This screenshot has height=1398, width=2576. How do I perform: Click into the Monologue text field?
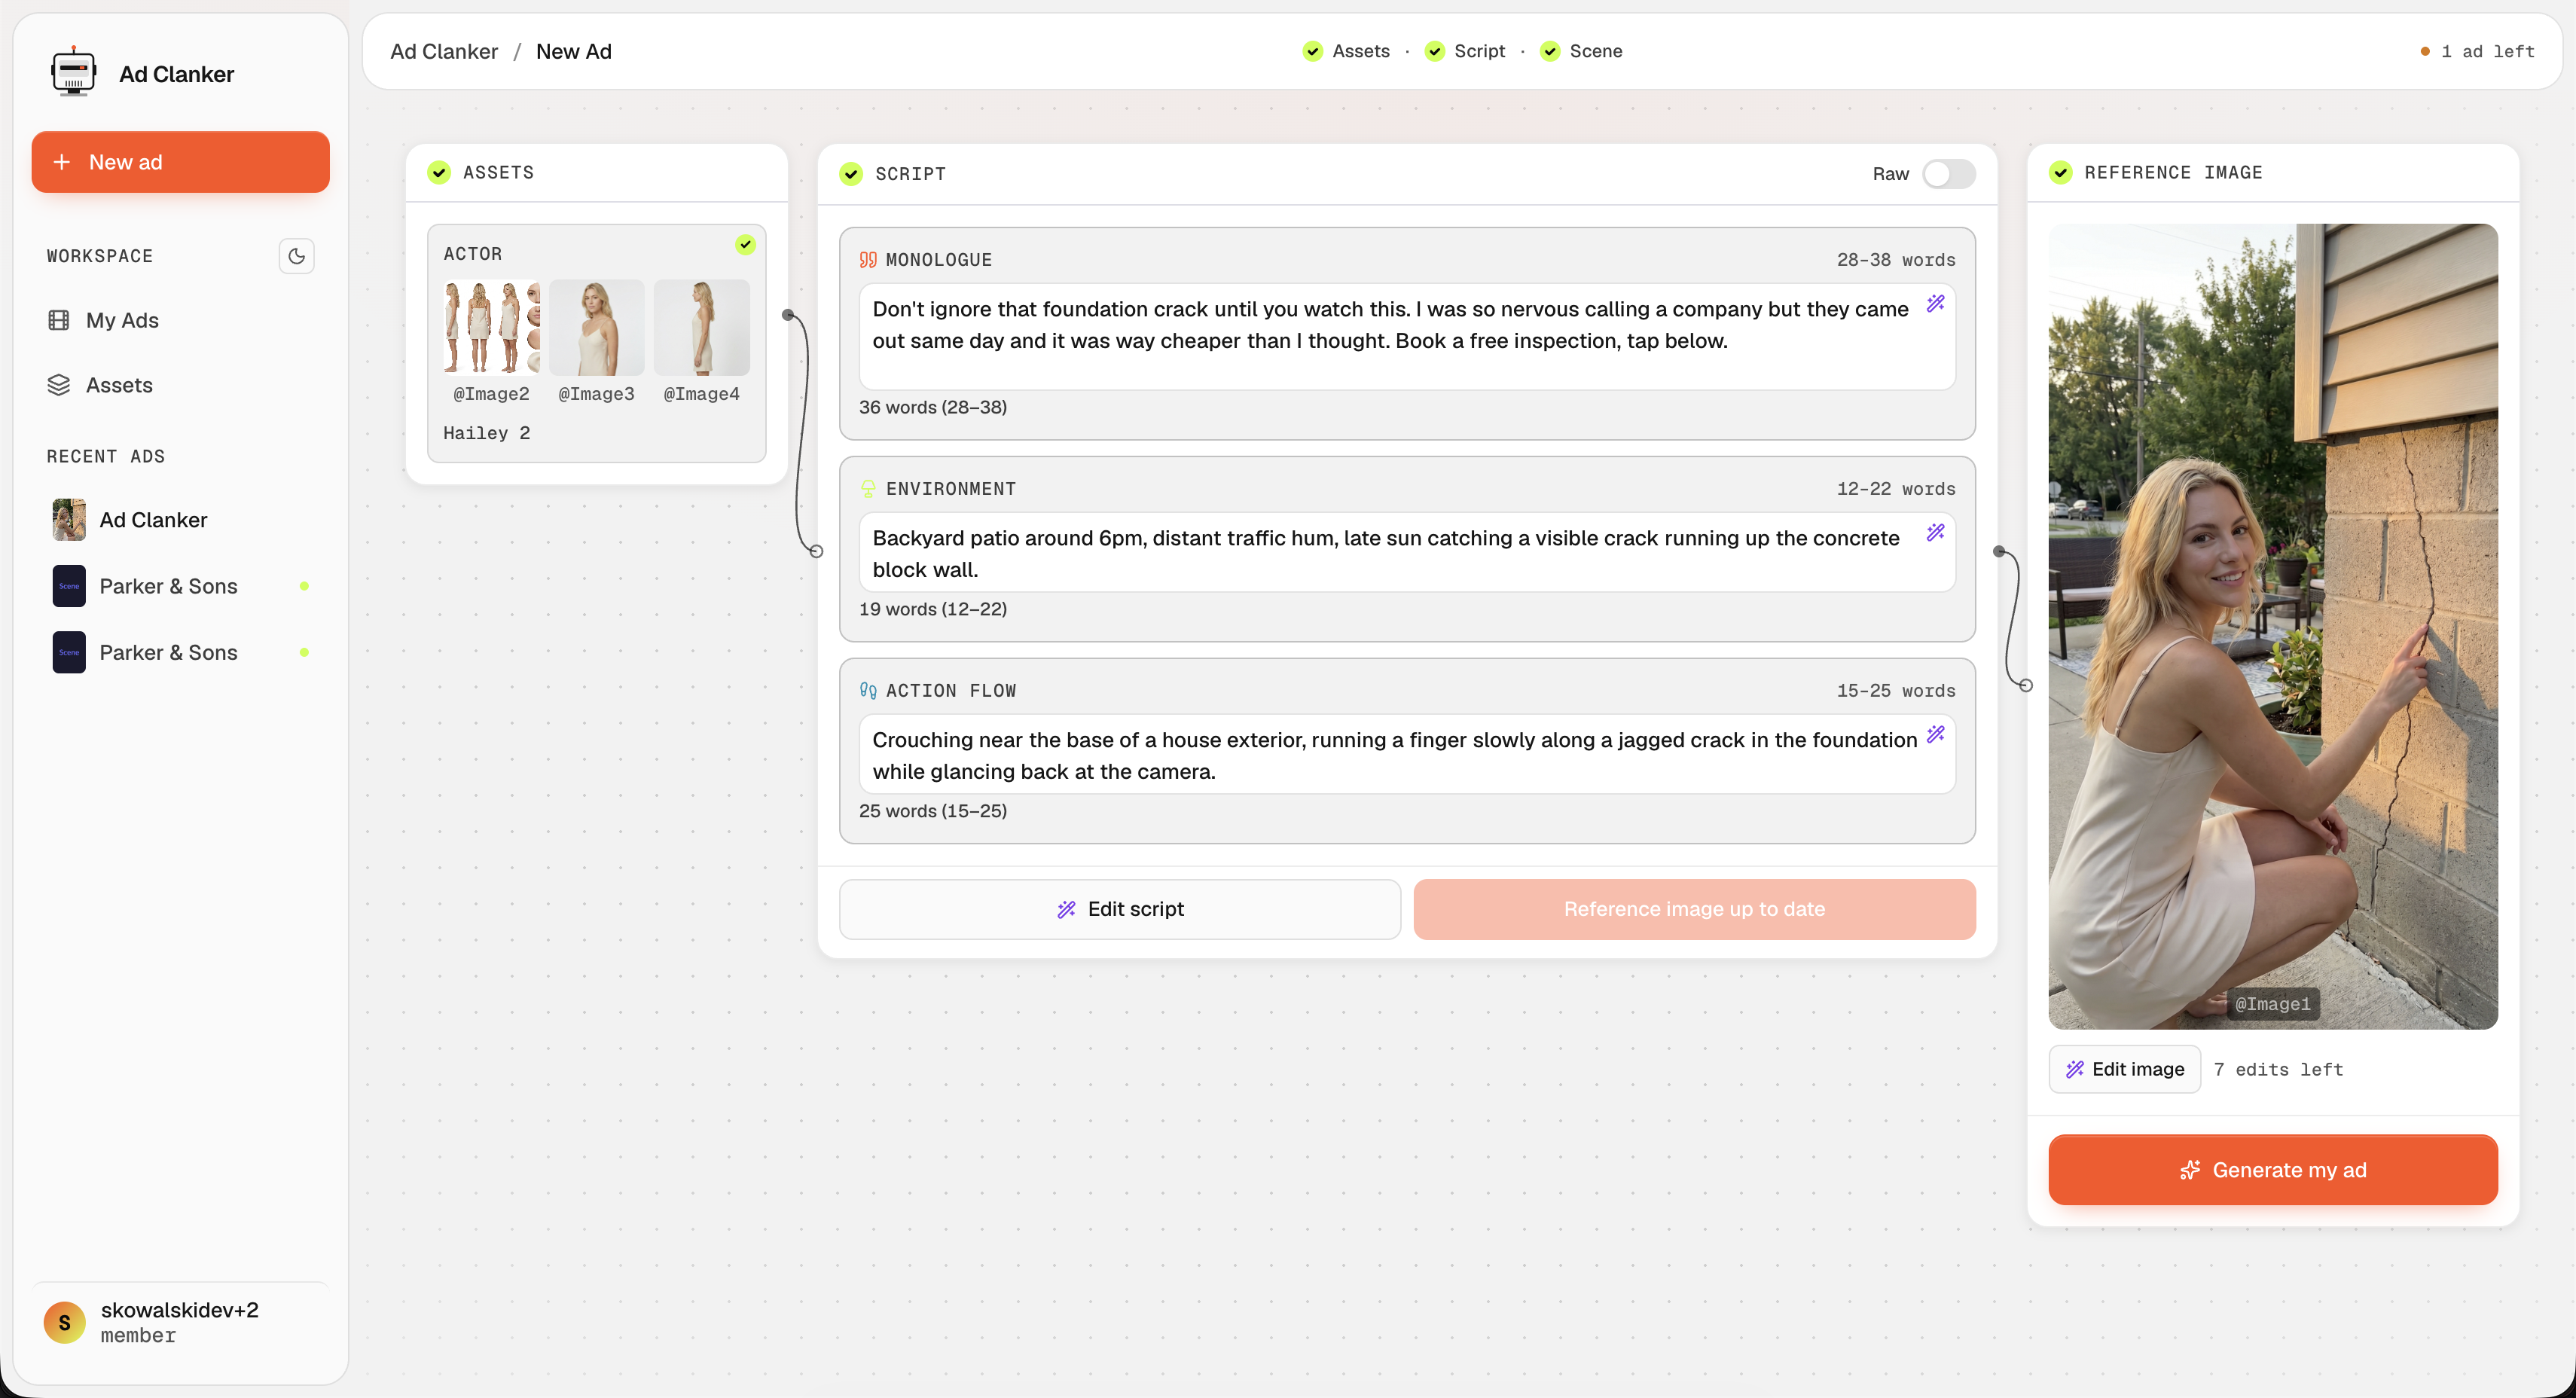(1407, 337)
